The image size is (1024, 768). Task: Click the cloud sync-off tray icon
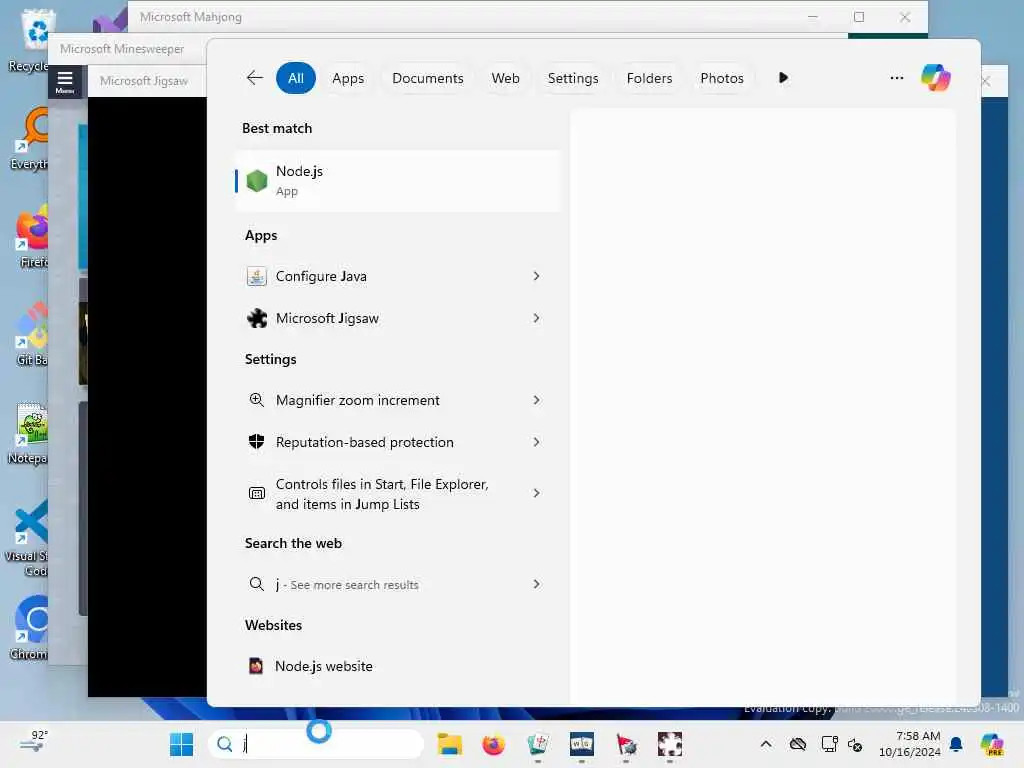point(797,744)
